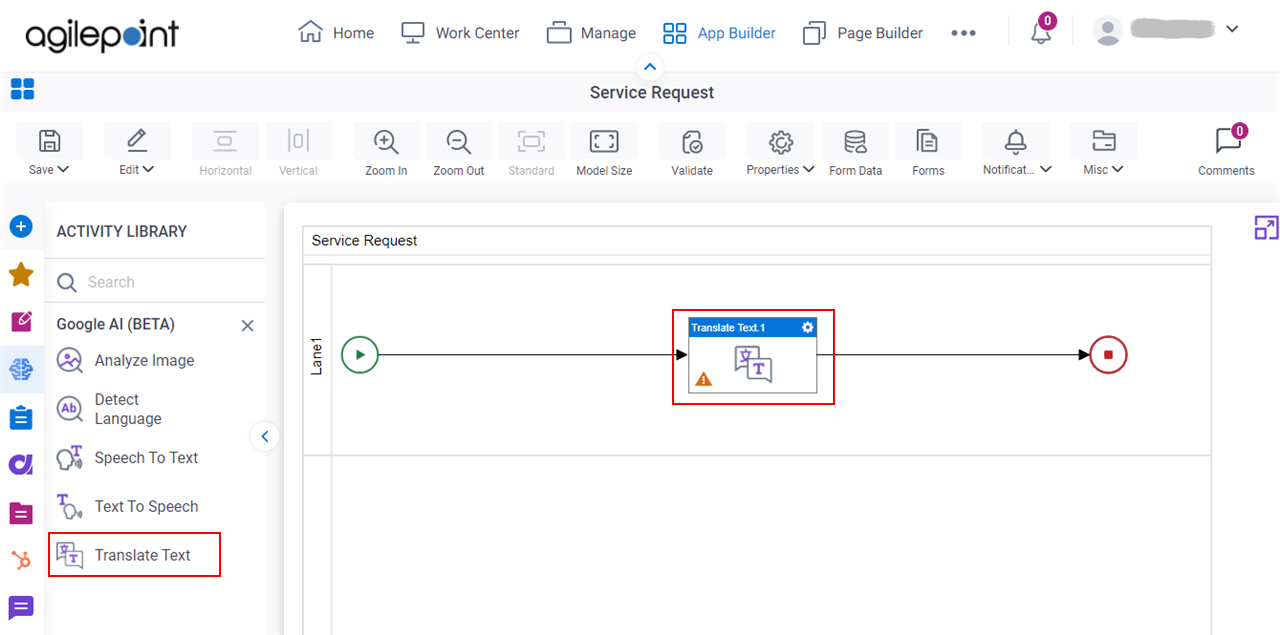Click the Validate process icon

coord(692,141)
